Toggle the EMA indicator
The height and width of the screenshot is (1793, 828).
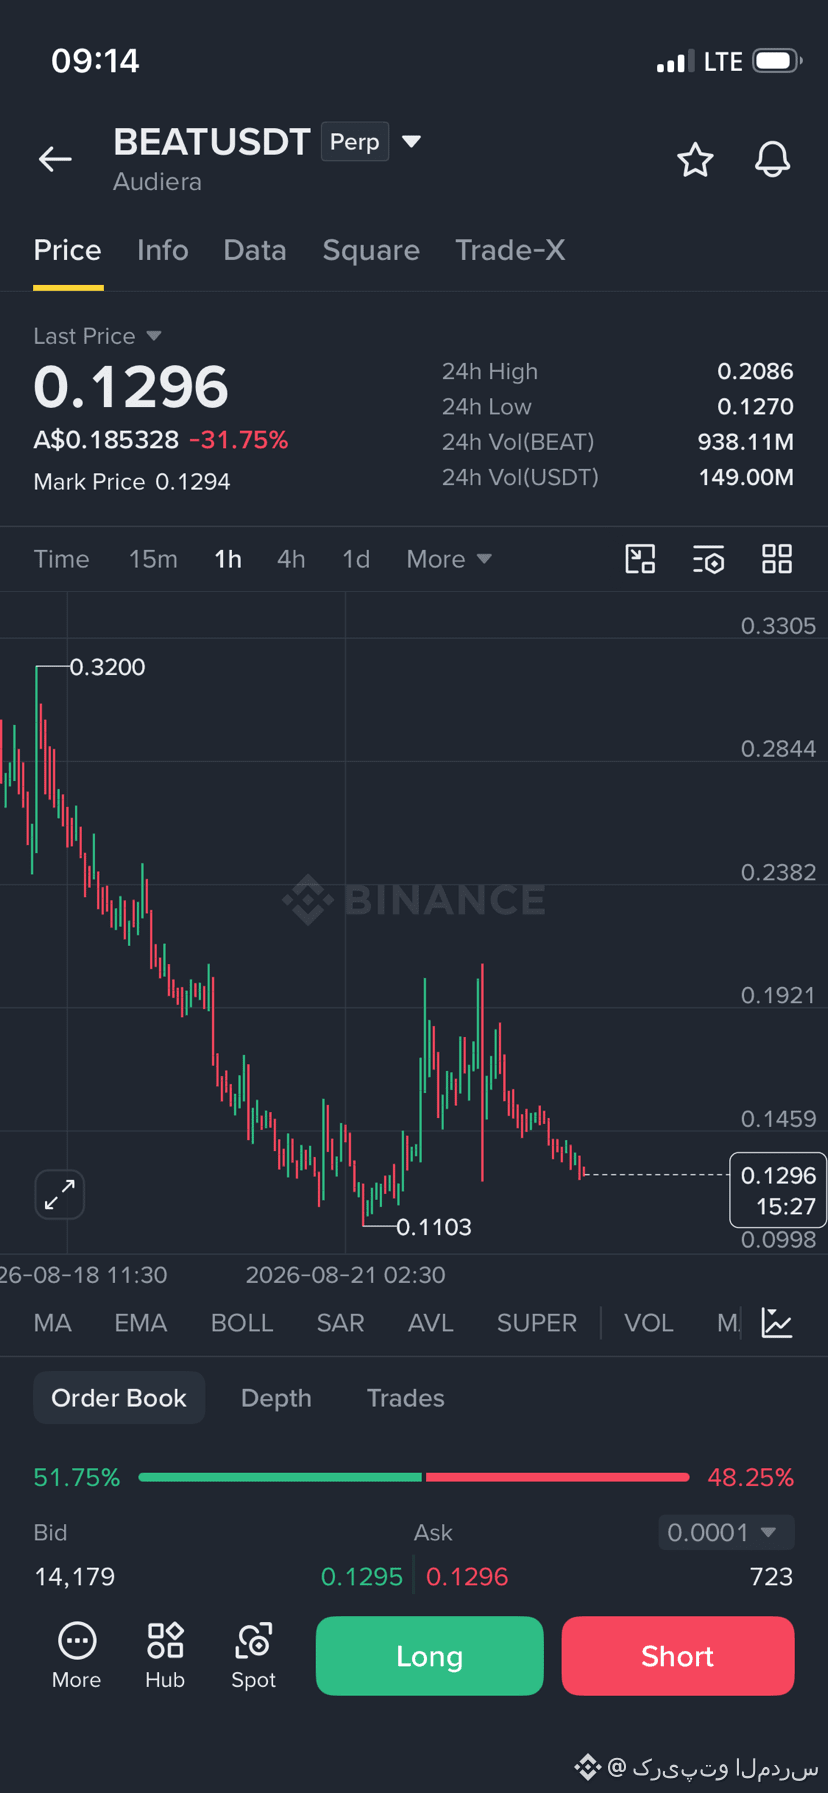[140, 1323]
